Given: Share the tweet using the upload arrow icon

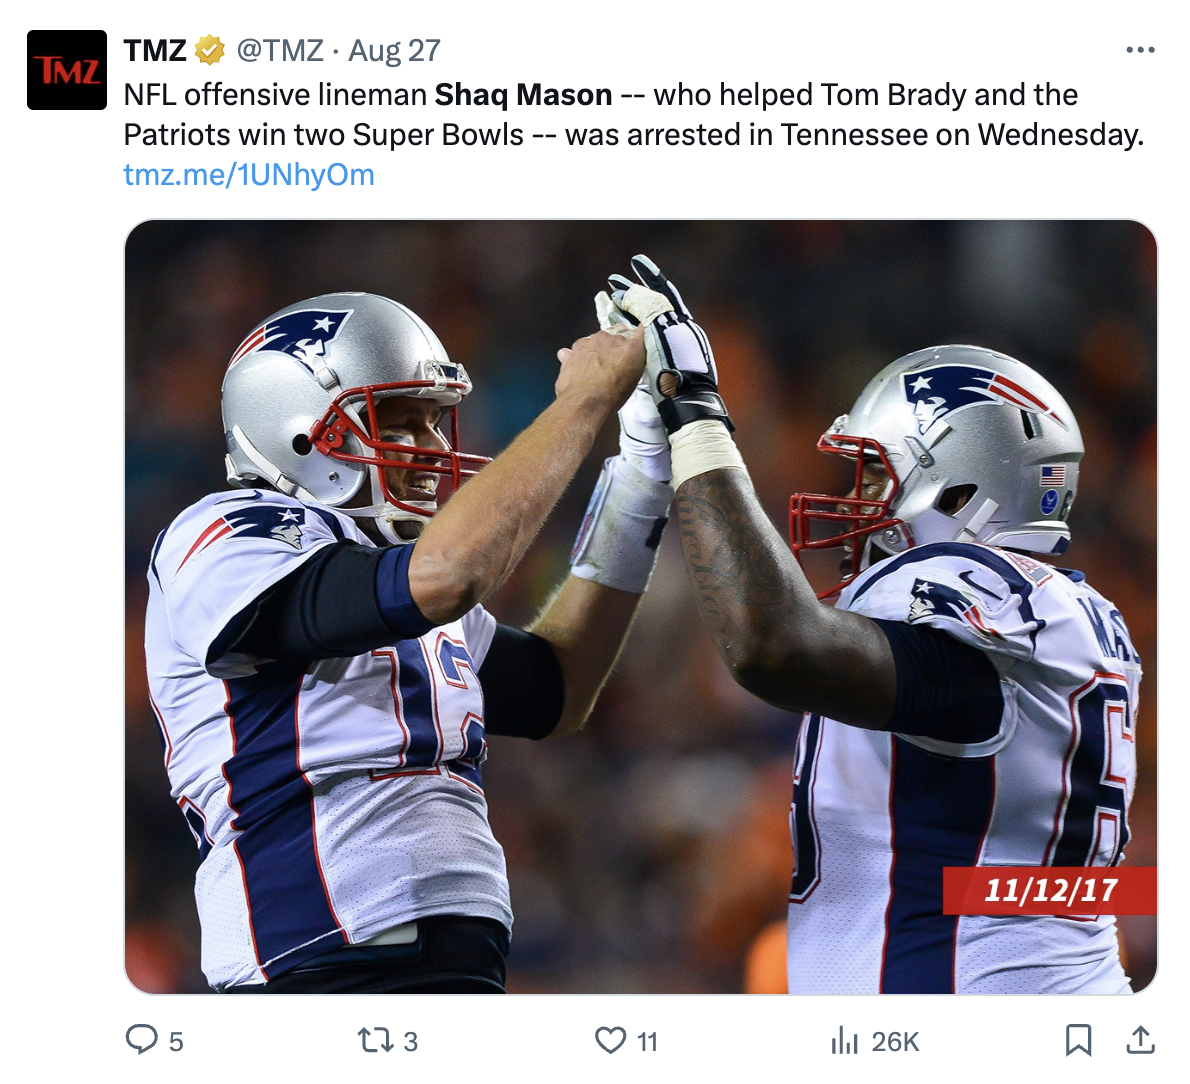Looking at the screenshot, I should [x=1140, y=1040].
